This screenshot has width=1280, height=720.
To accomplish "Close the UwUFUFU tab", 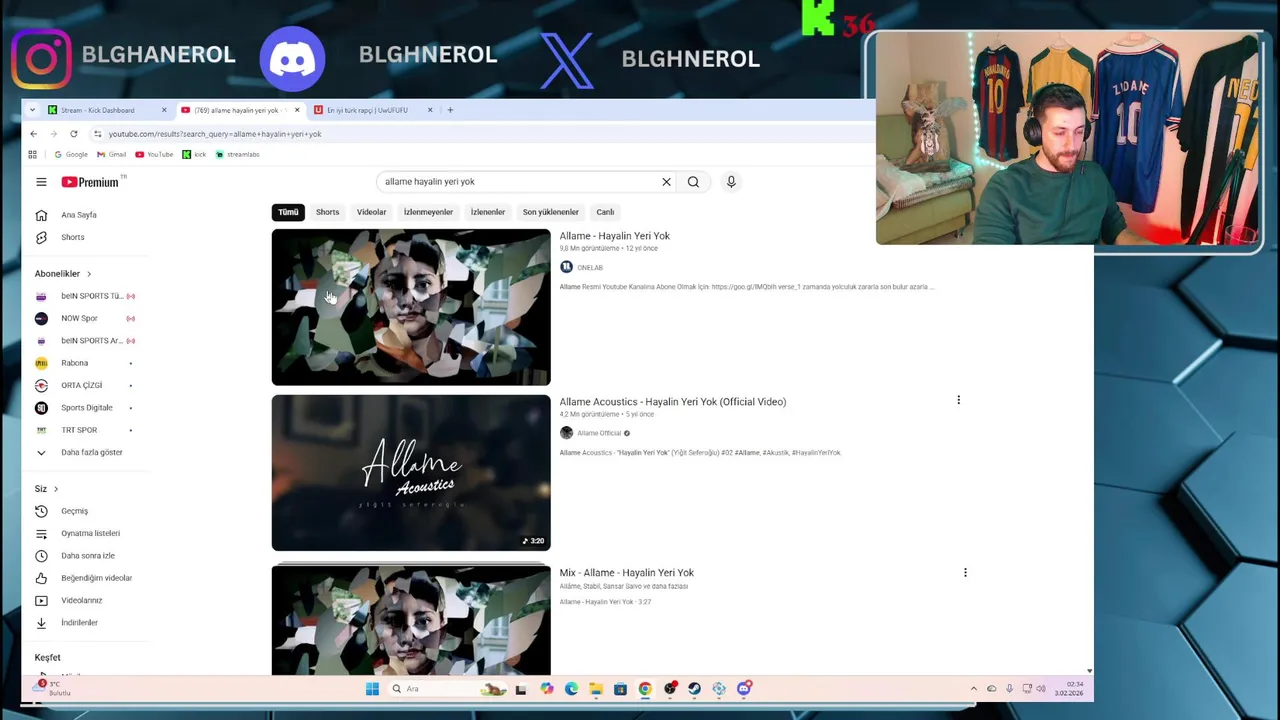I will 430,110.
